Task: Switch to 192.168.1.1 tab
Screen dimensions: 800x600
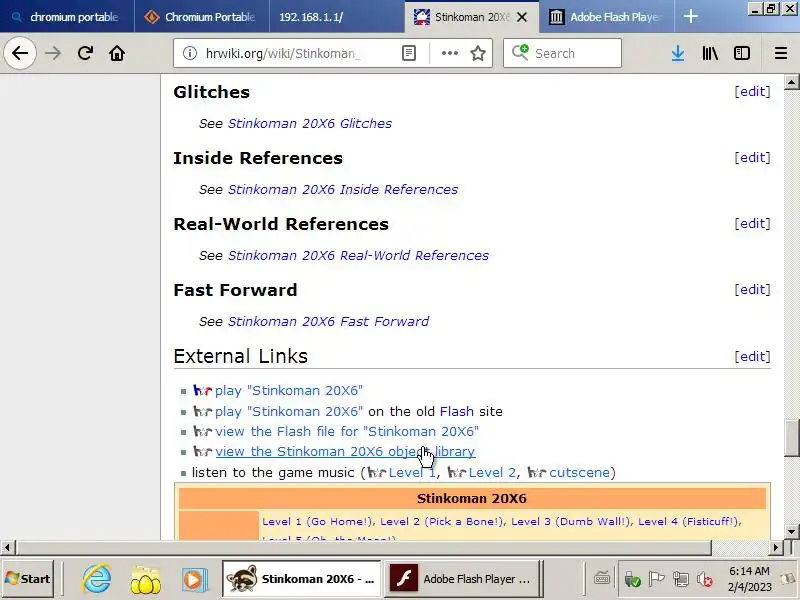Action: [337, 17]
